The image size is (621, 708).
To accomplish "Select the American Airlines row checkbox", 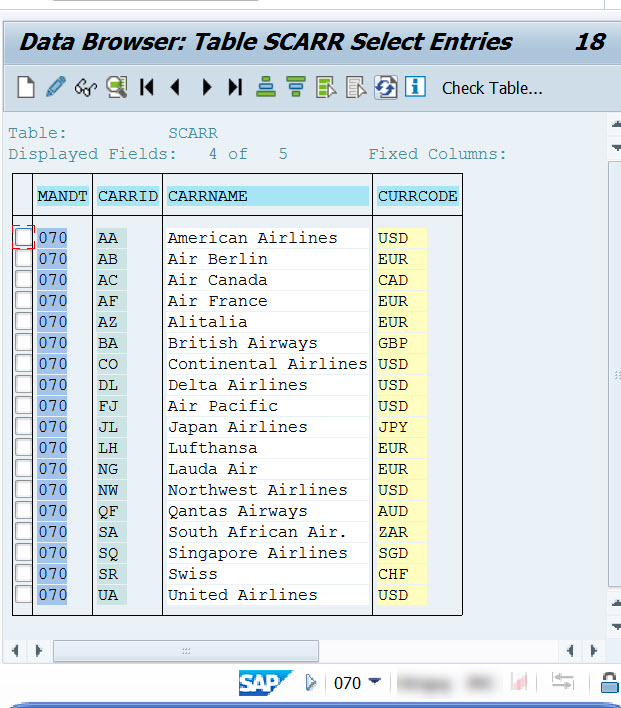I will (23, 237).
